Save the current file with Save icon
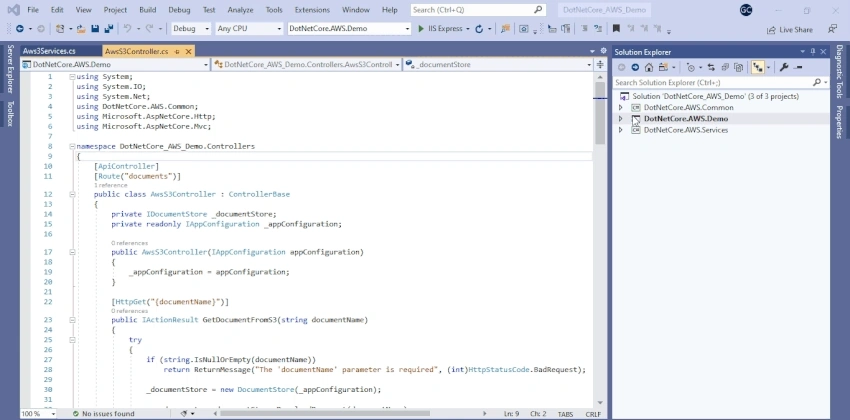Screen dimensions: 850x420 [x=95, y=29]
